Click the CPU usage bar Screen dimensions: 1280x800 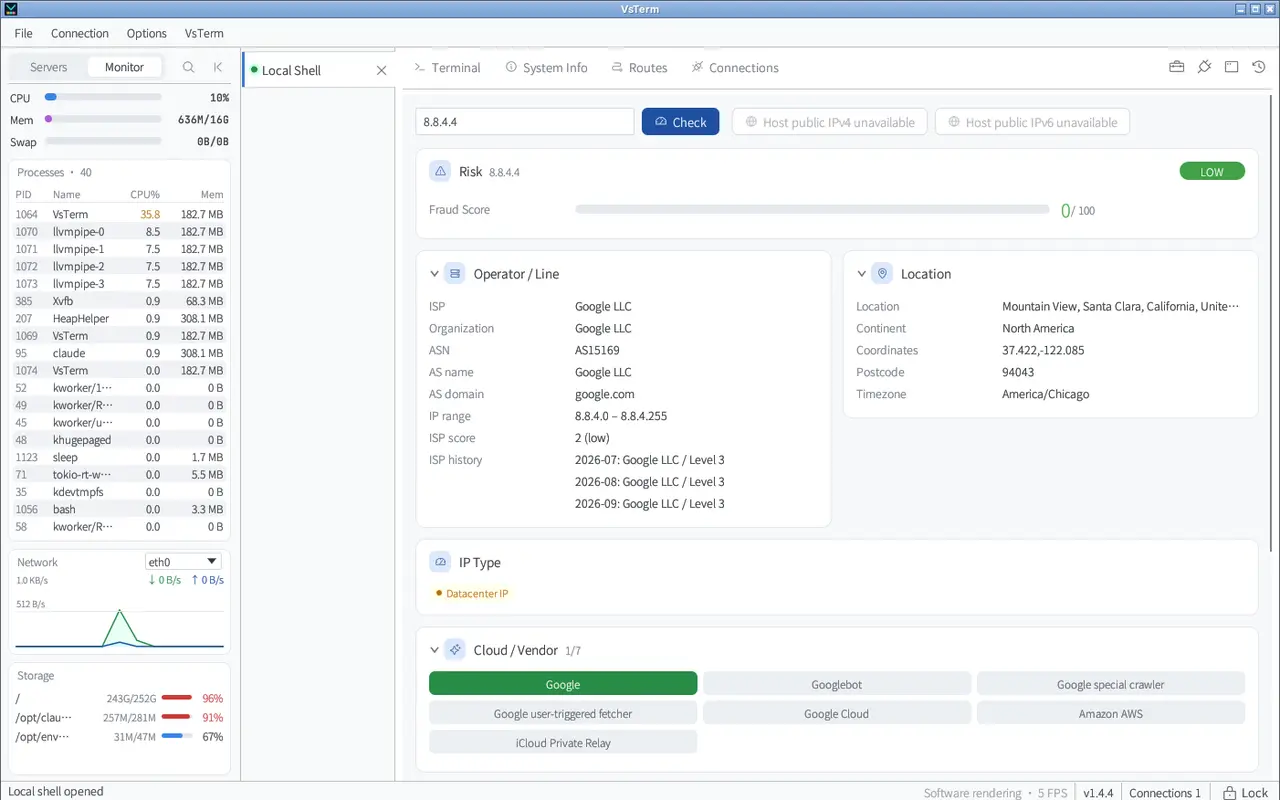tap(103, 97)
